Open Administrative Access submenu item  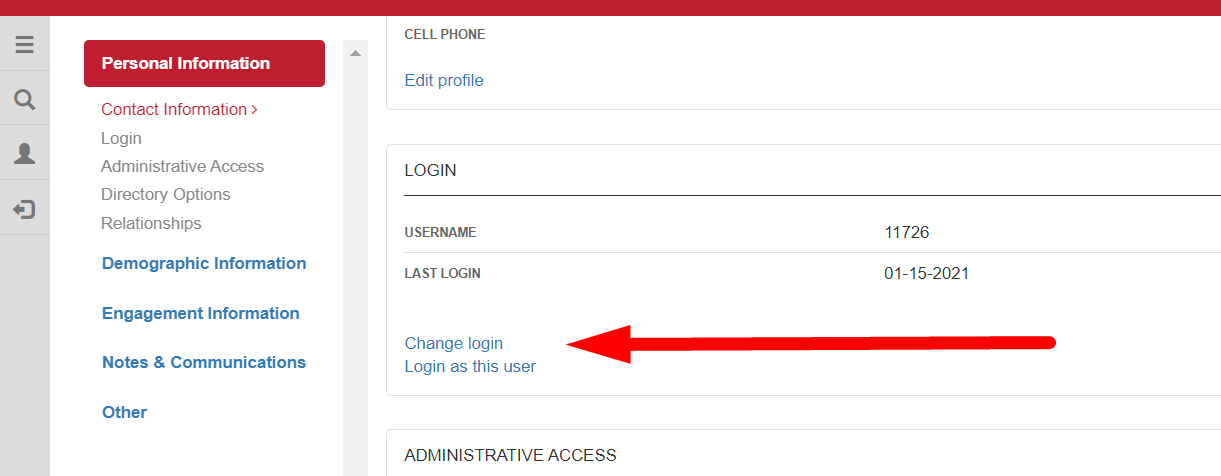[182, 166]
